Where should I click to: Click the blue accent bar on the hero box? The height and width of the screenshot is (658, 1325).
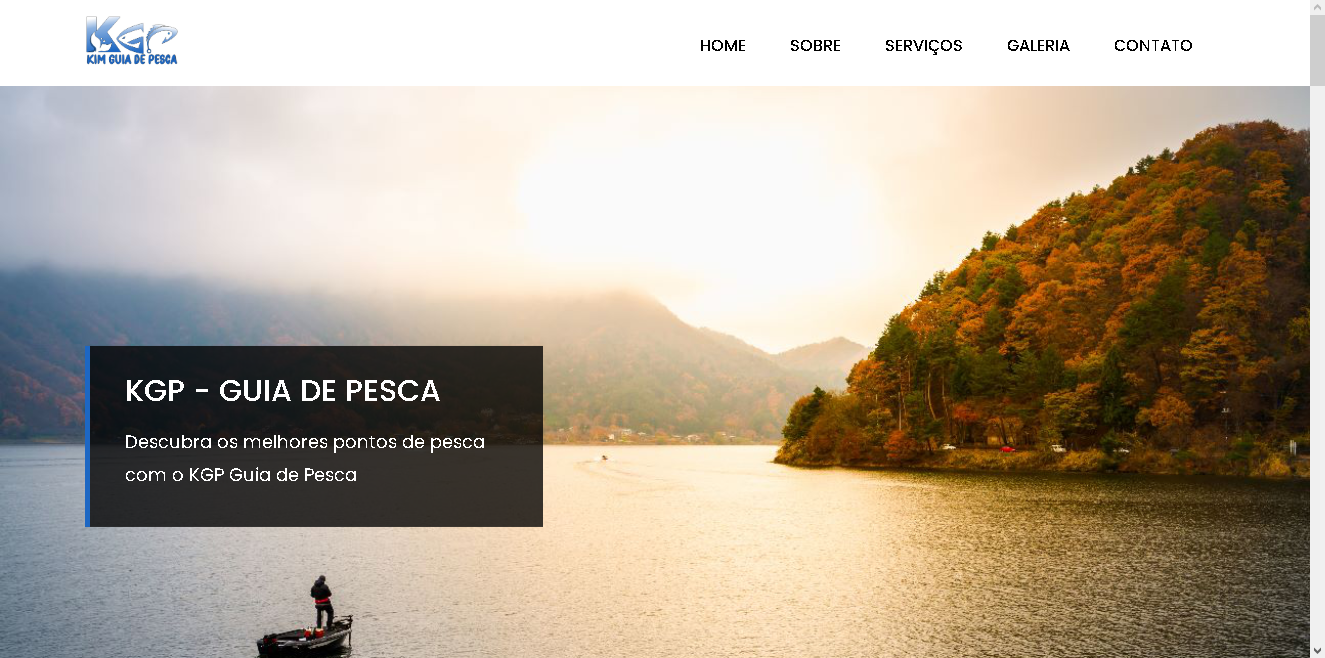pos(88,436)
